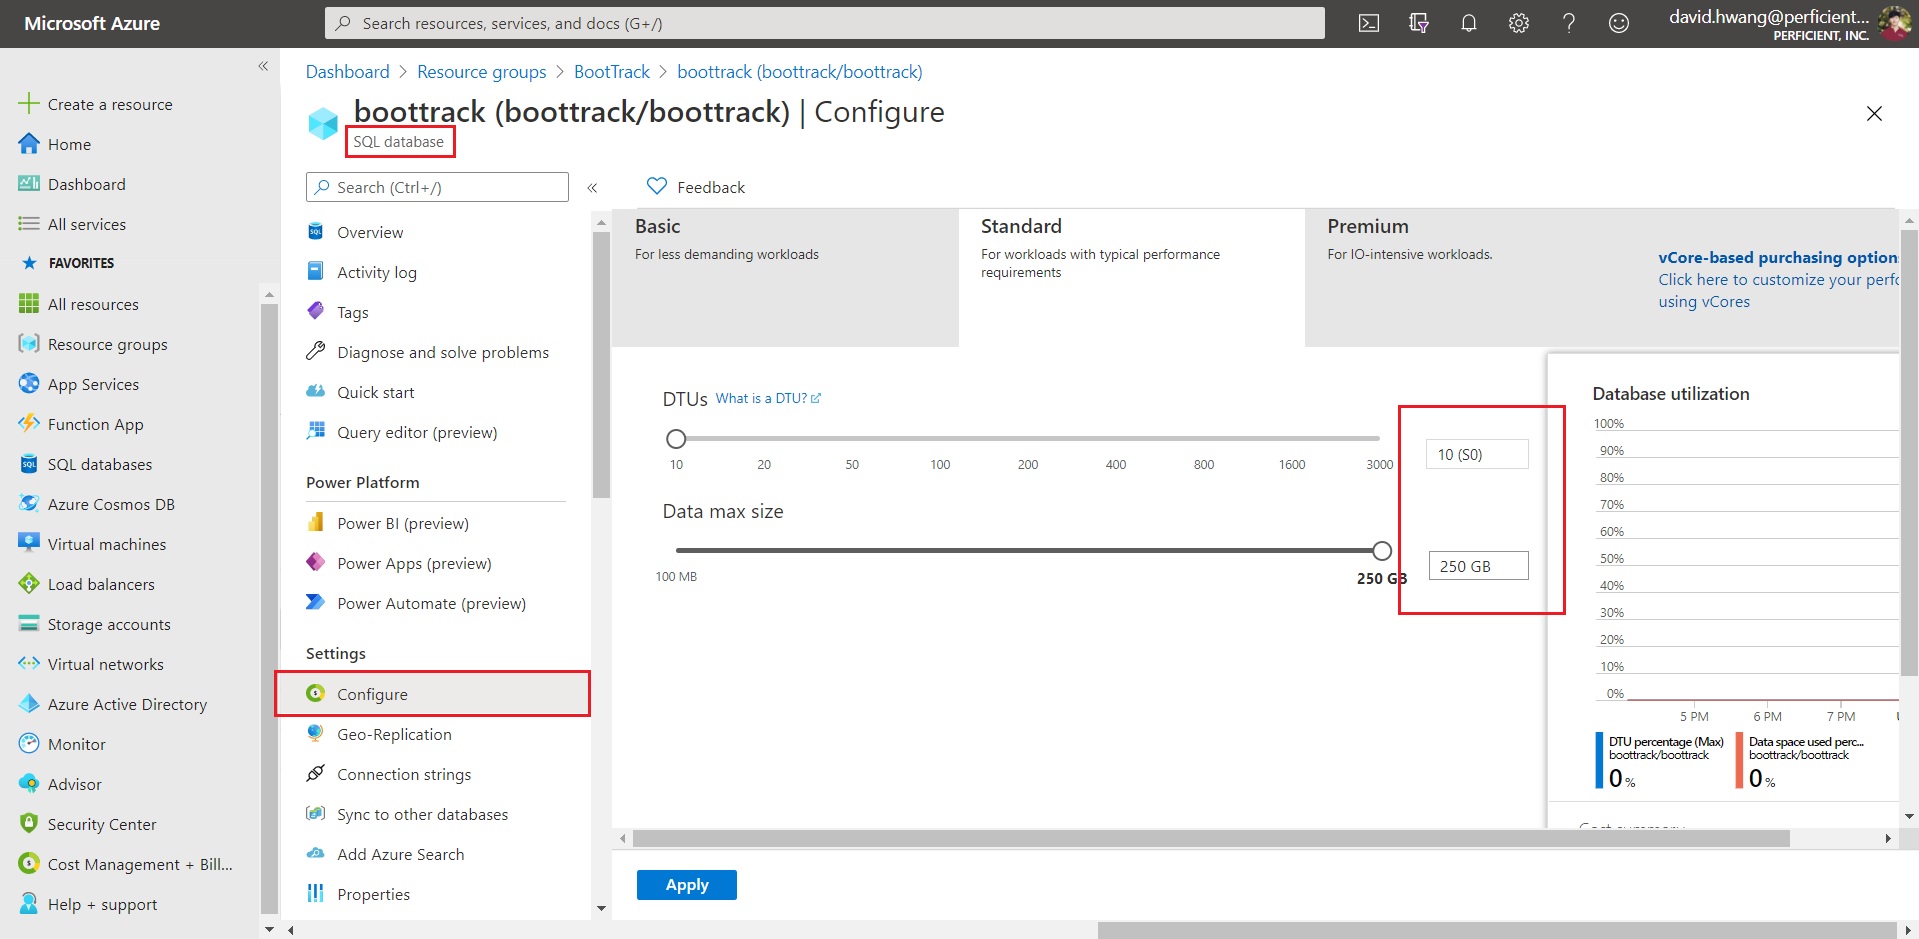Open Tags menu item
Image resolution: width=1919 pixels, height=939 pixels.
click(353, 312)
